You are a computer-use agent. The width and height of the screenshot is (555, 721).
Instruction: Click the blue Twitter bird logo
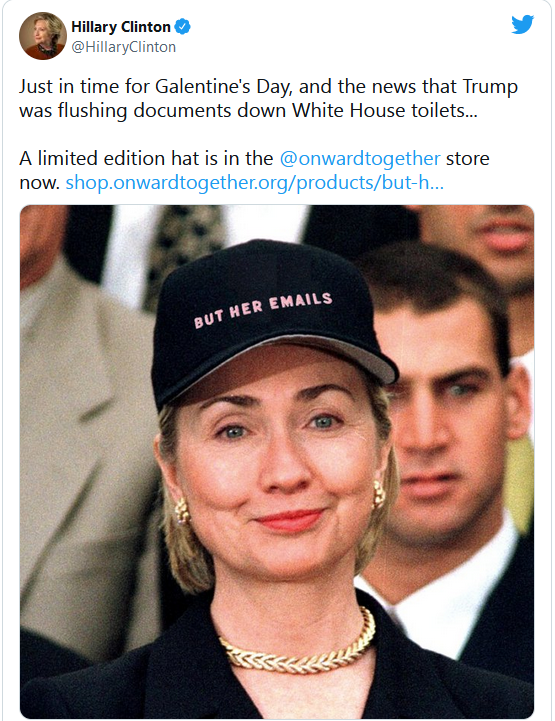pos(522,24)
